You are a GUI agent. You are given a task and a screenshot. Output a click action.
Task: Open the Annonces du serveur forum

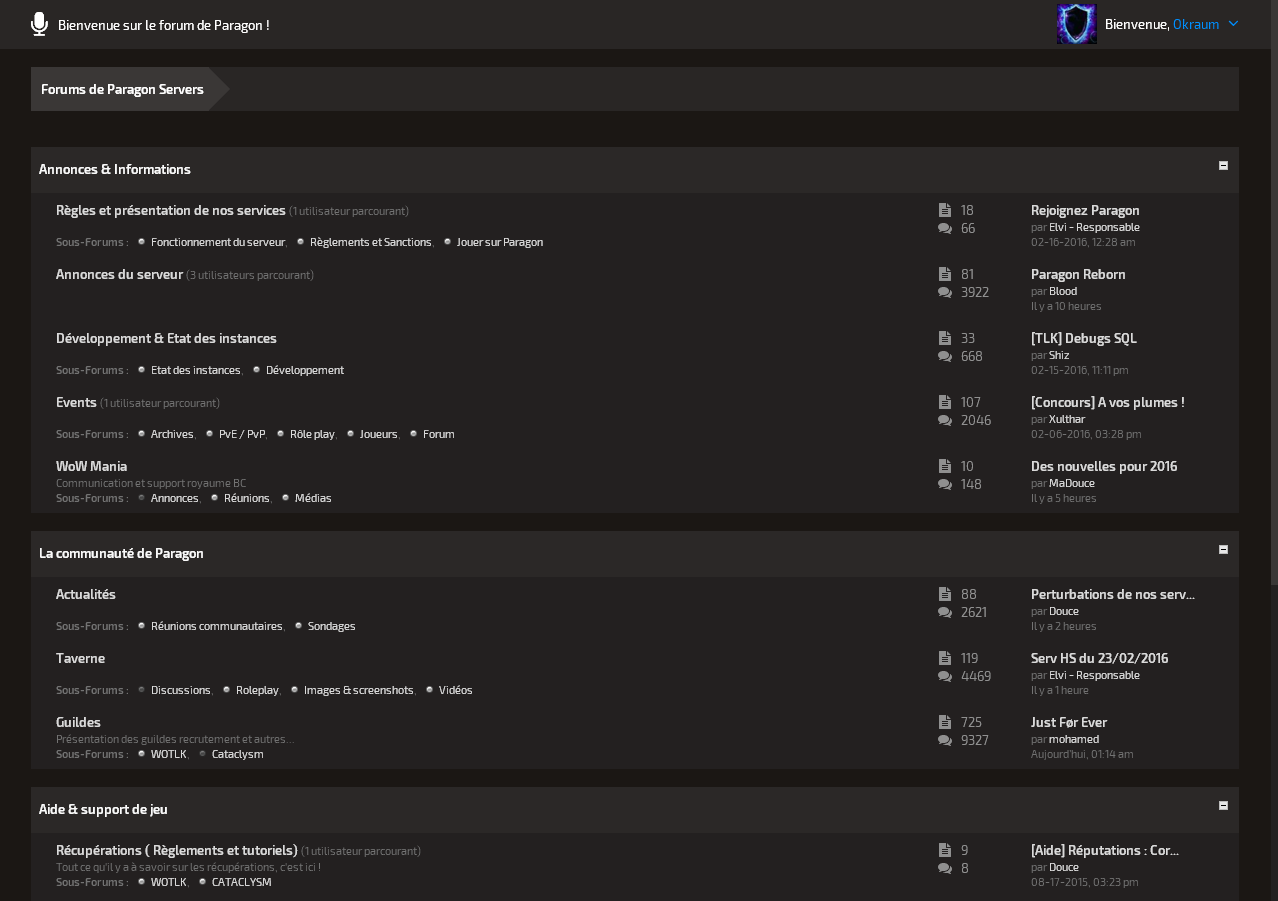(x=119, y=275)
